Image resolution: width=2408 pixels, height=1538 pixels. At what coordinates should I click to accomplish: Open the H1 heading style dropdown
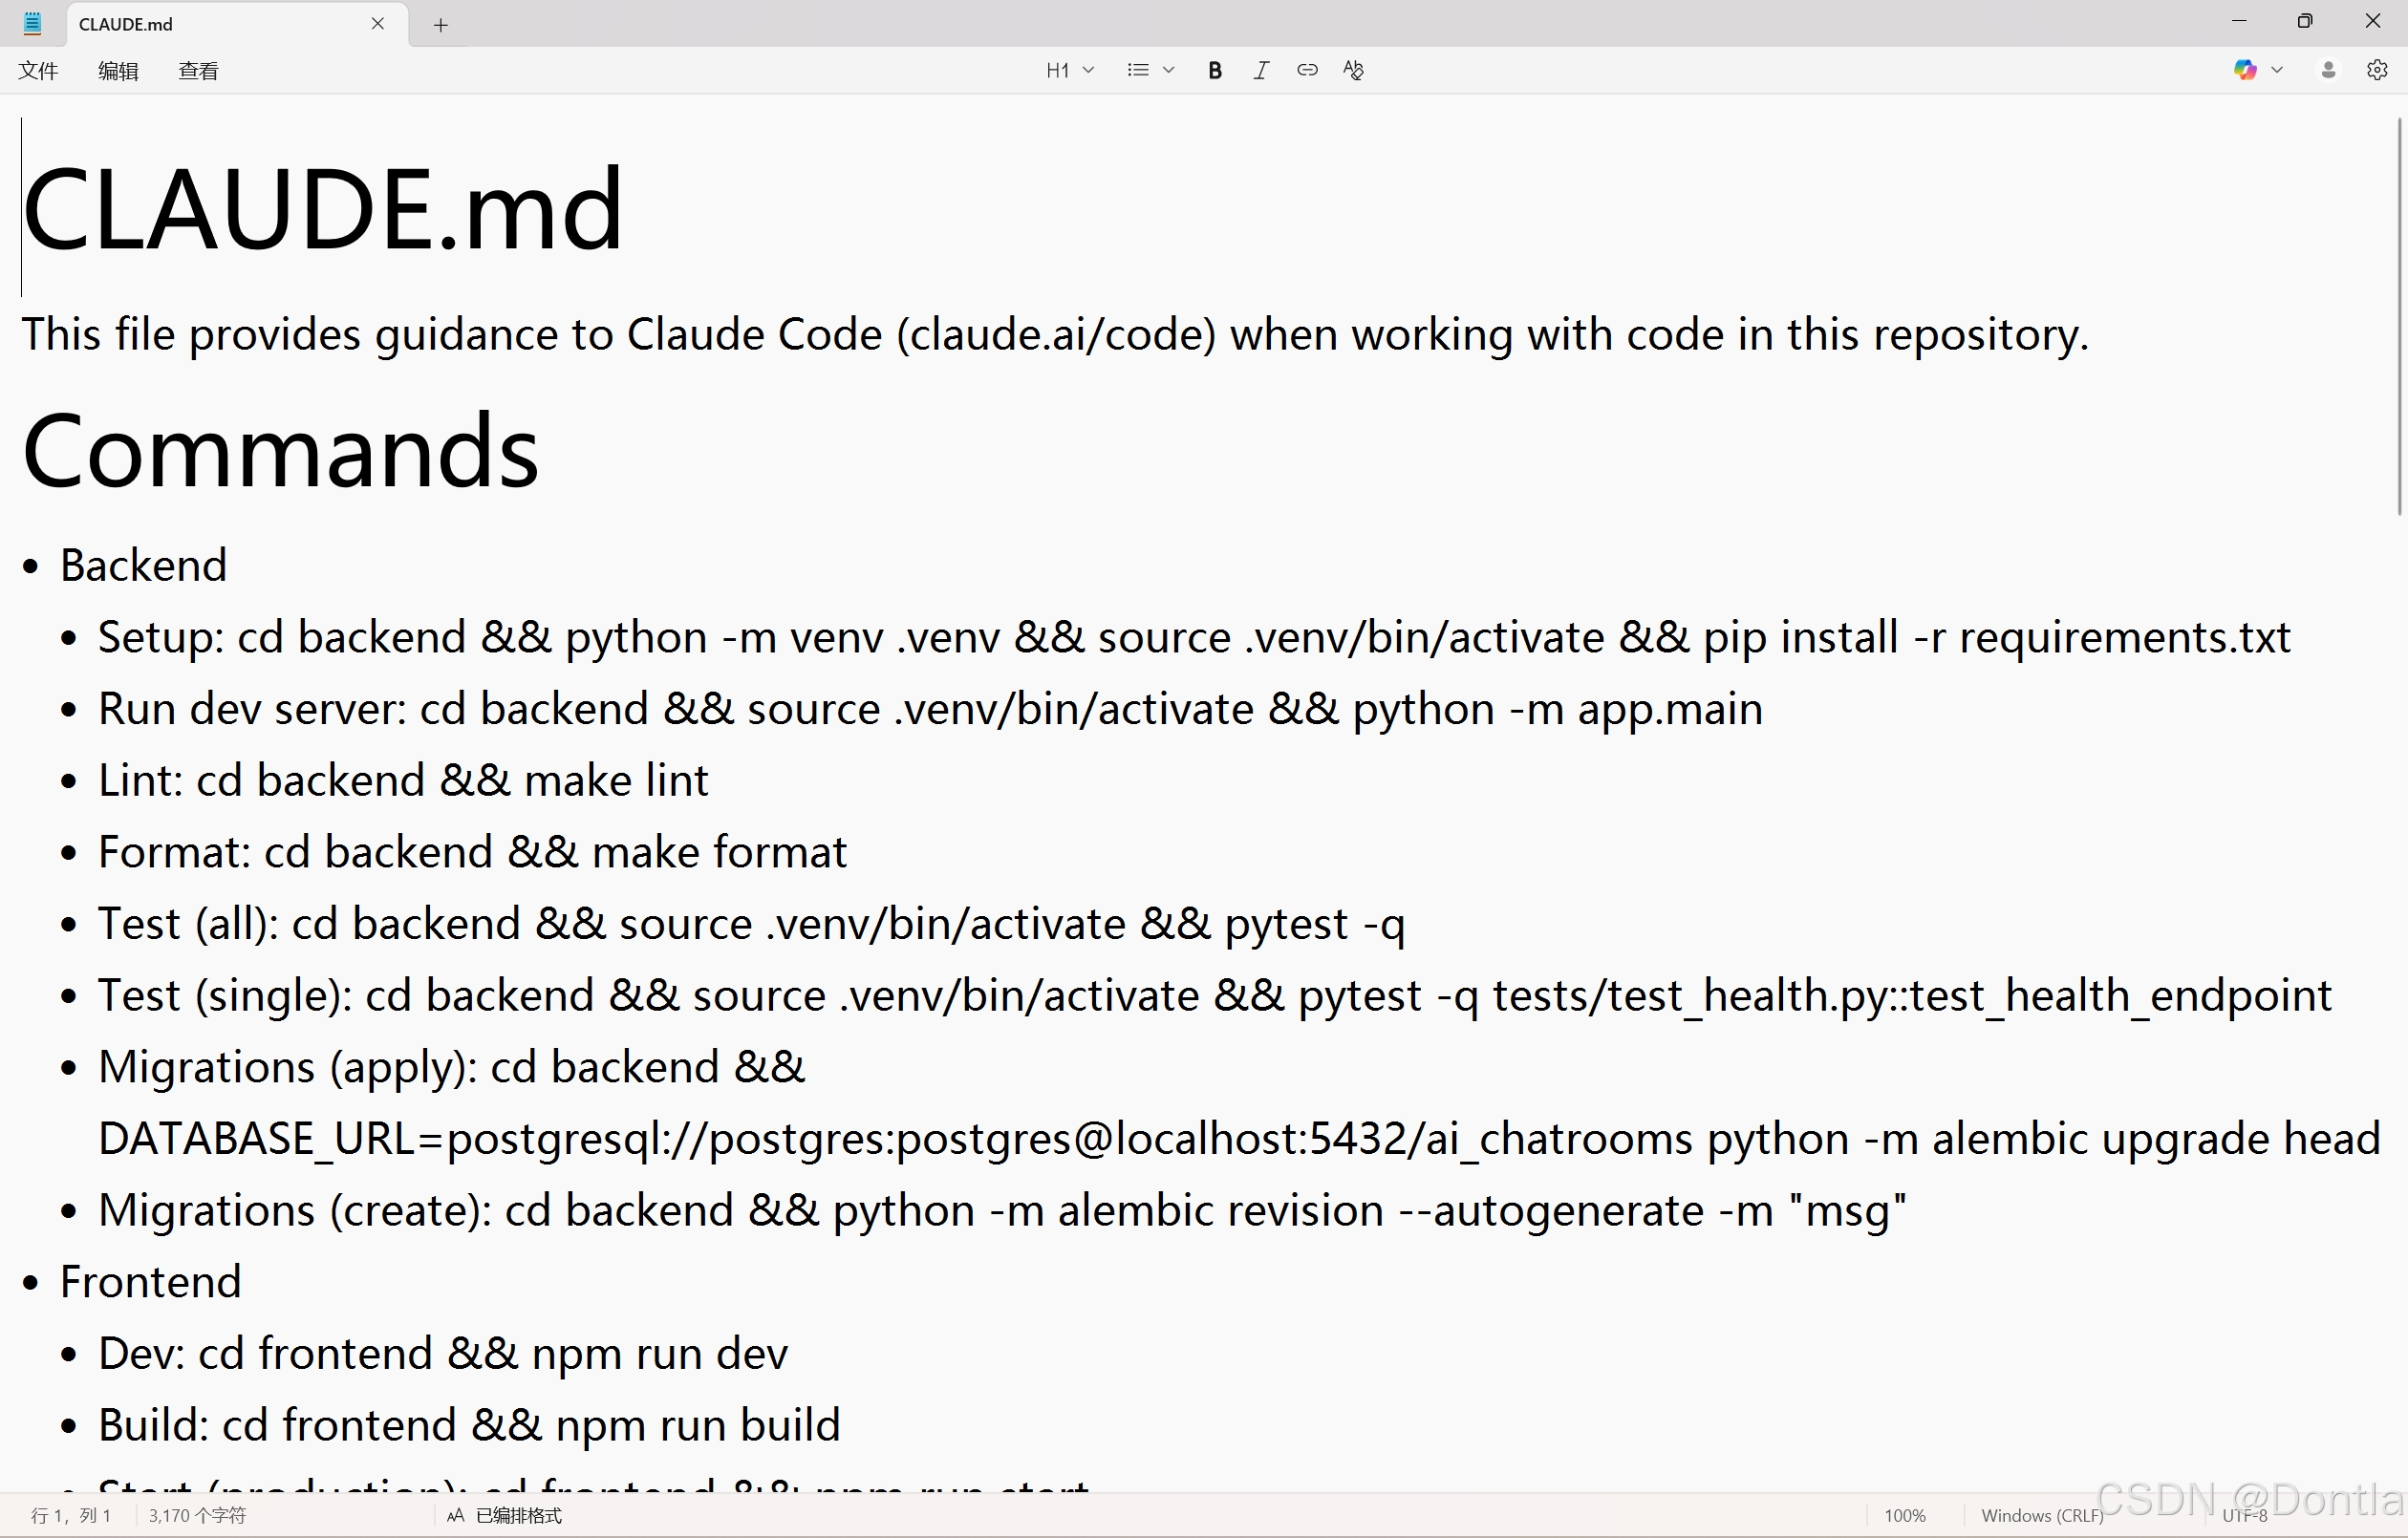click(1070, 70)
